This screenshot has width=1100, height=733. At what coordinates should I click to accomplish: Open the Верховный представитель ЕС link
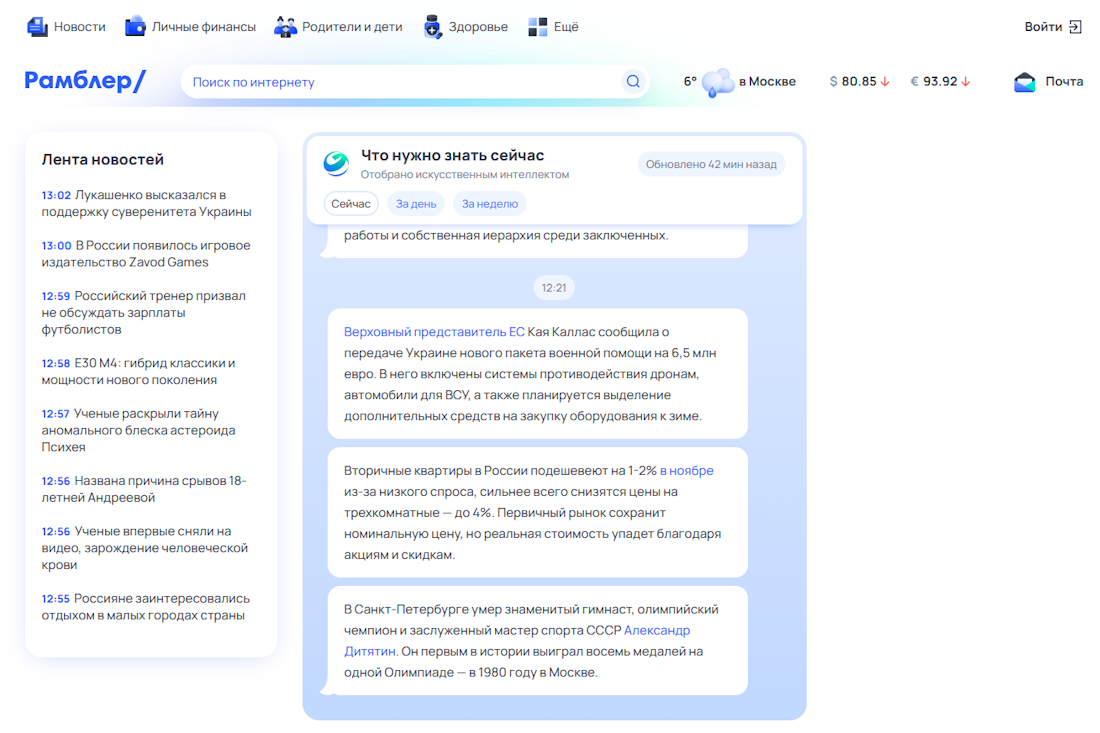click(434, 332)
